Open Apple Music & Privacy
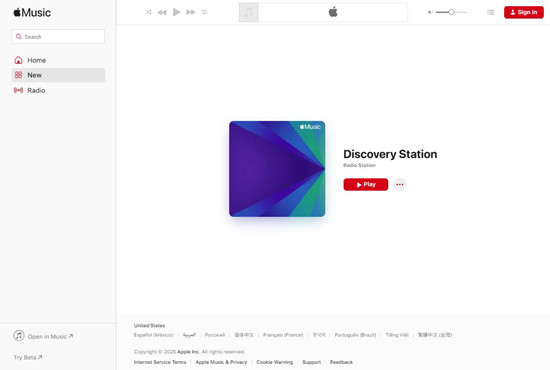 coord(221,362)
